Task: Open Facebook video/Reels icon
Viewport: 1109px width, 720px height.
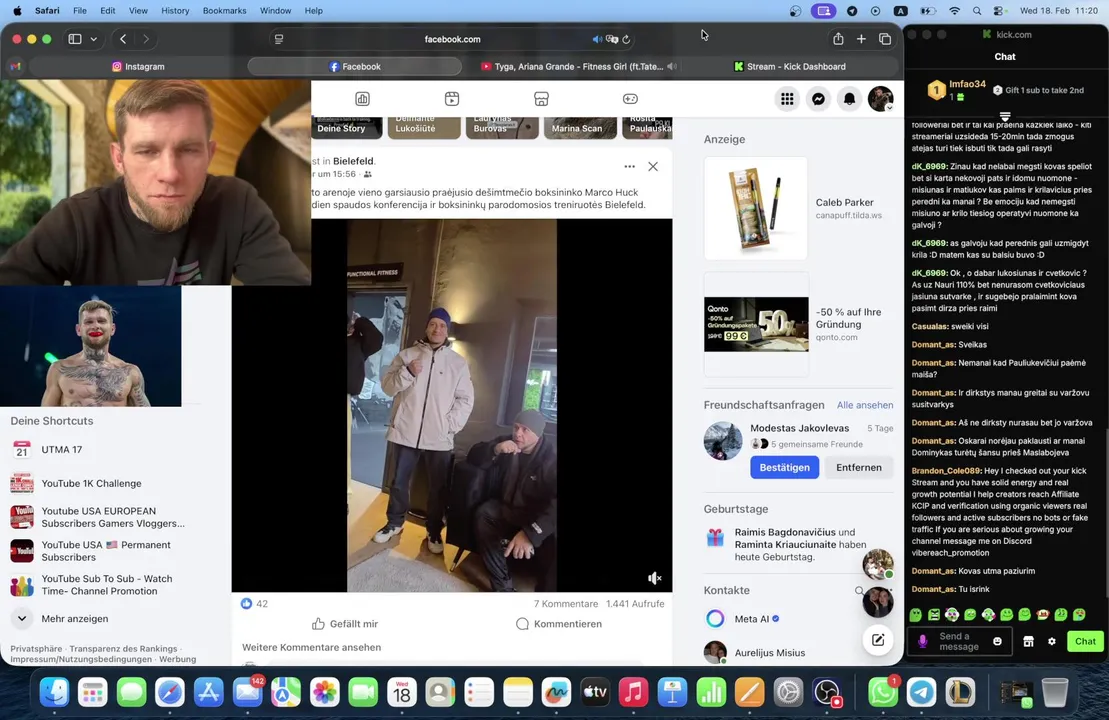Action: 452,99
